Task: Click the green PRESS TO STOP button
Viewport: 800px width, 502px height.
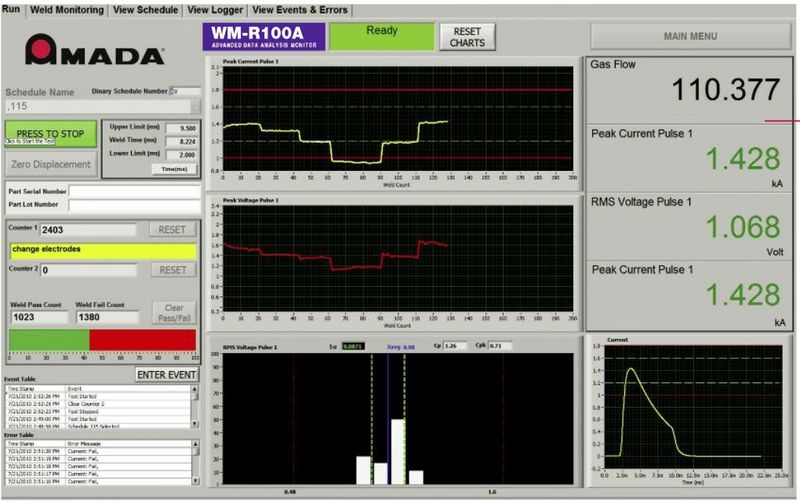Action: [x=51, y=134]
